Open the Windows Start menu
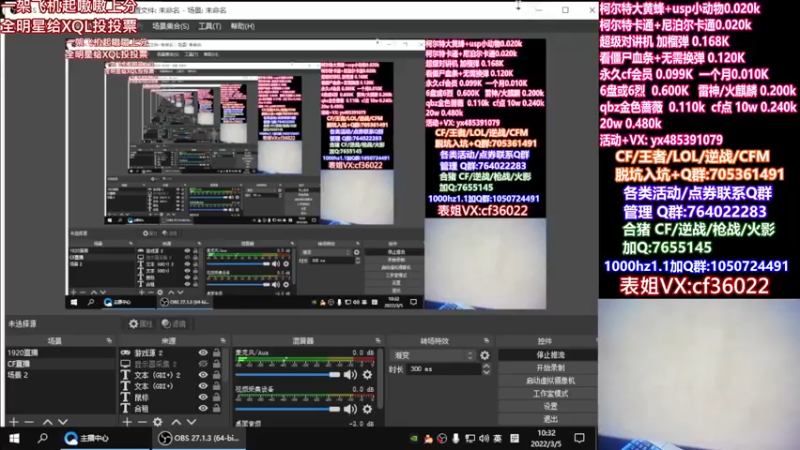The width and height of the screenshot is (800, 450). (14, 438)
